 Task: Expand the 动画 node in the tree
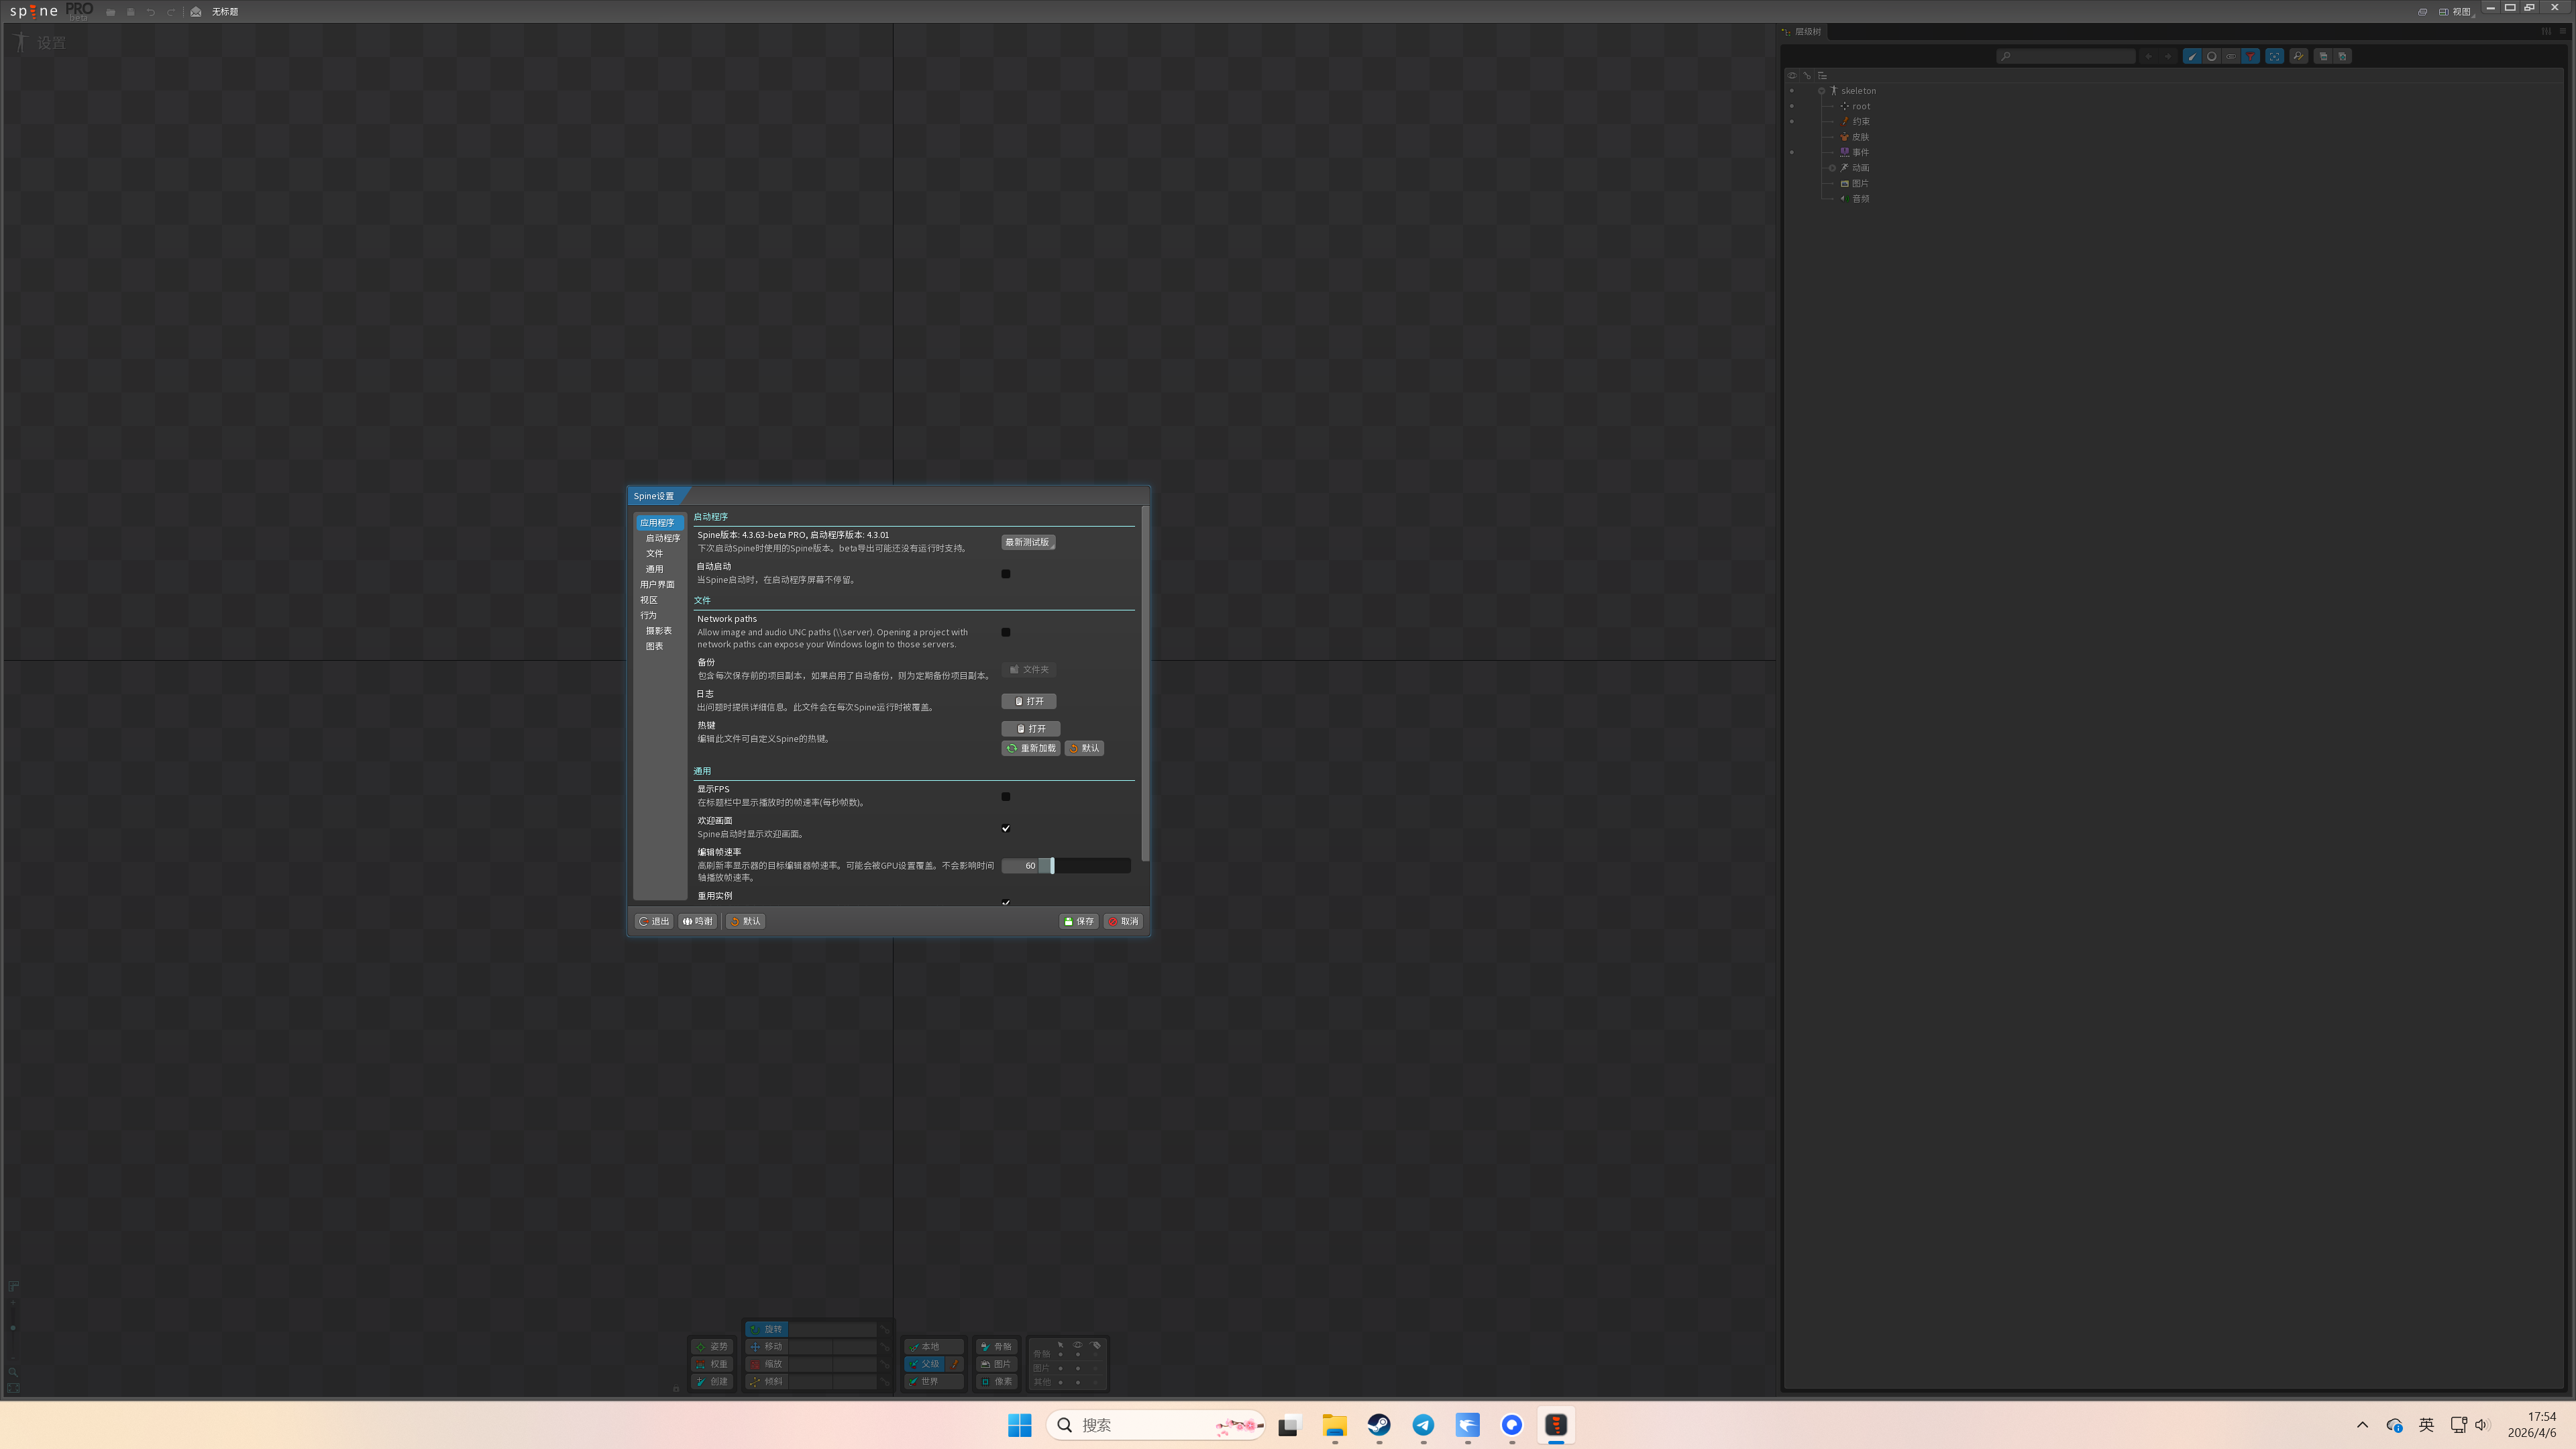(1832, 168)
